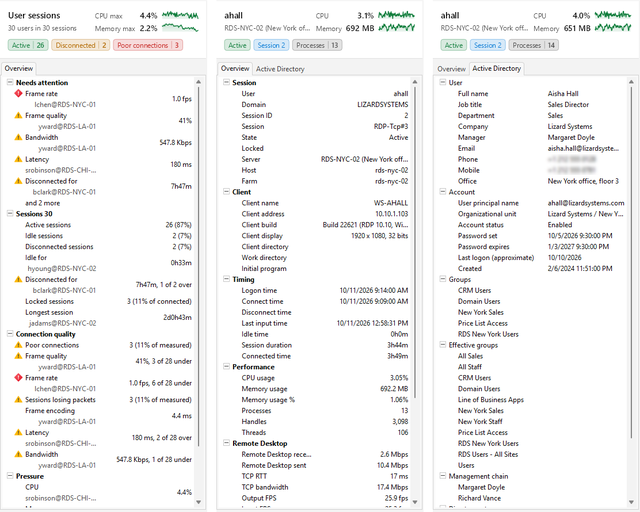Collapse the Performance group
This screenshot has height=512, width=640.
click(226, 367)
